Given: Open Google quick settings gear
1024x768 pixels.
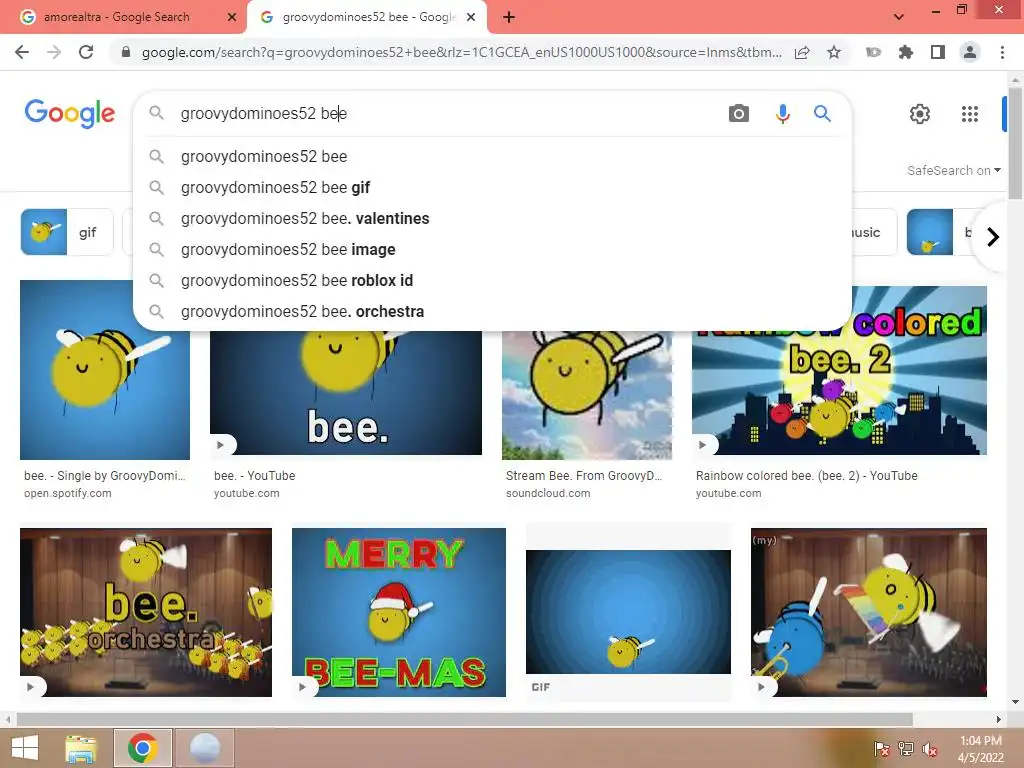Looking at the screenshot, I should coord(920,114).
